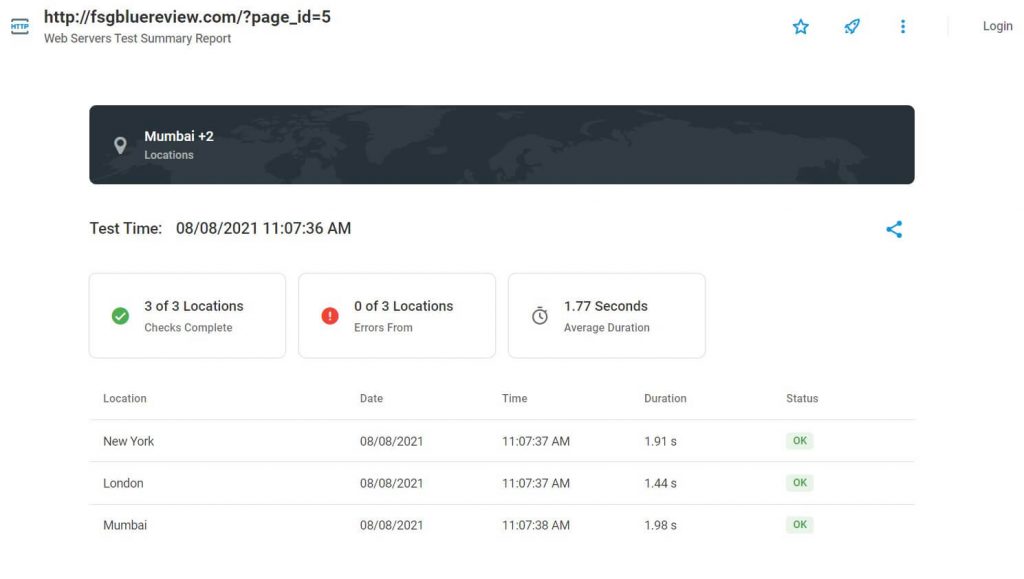
Task: Toggle the OK status for New York
Action: coord(799,440)
